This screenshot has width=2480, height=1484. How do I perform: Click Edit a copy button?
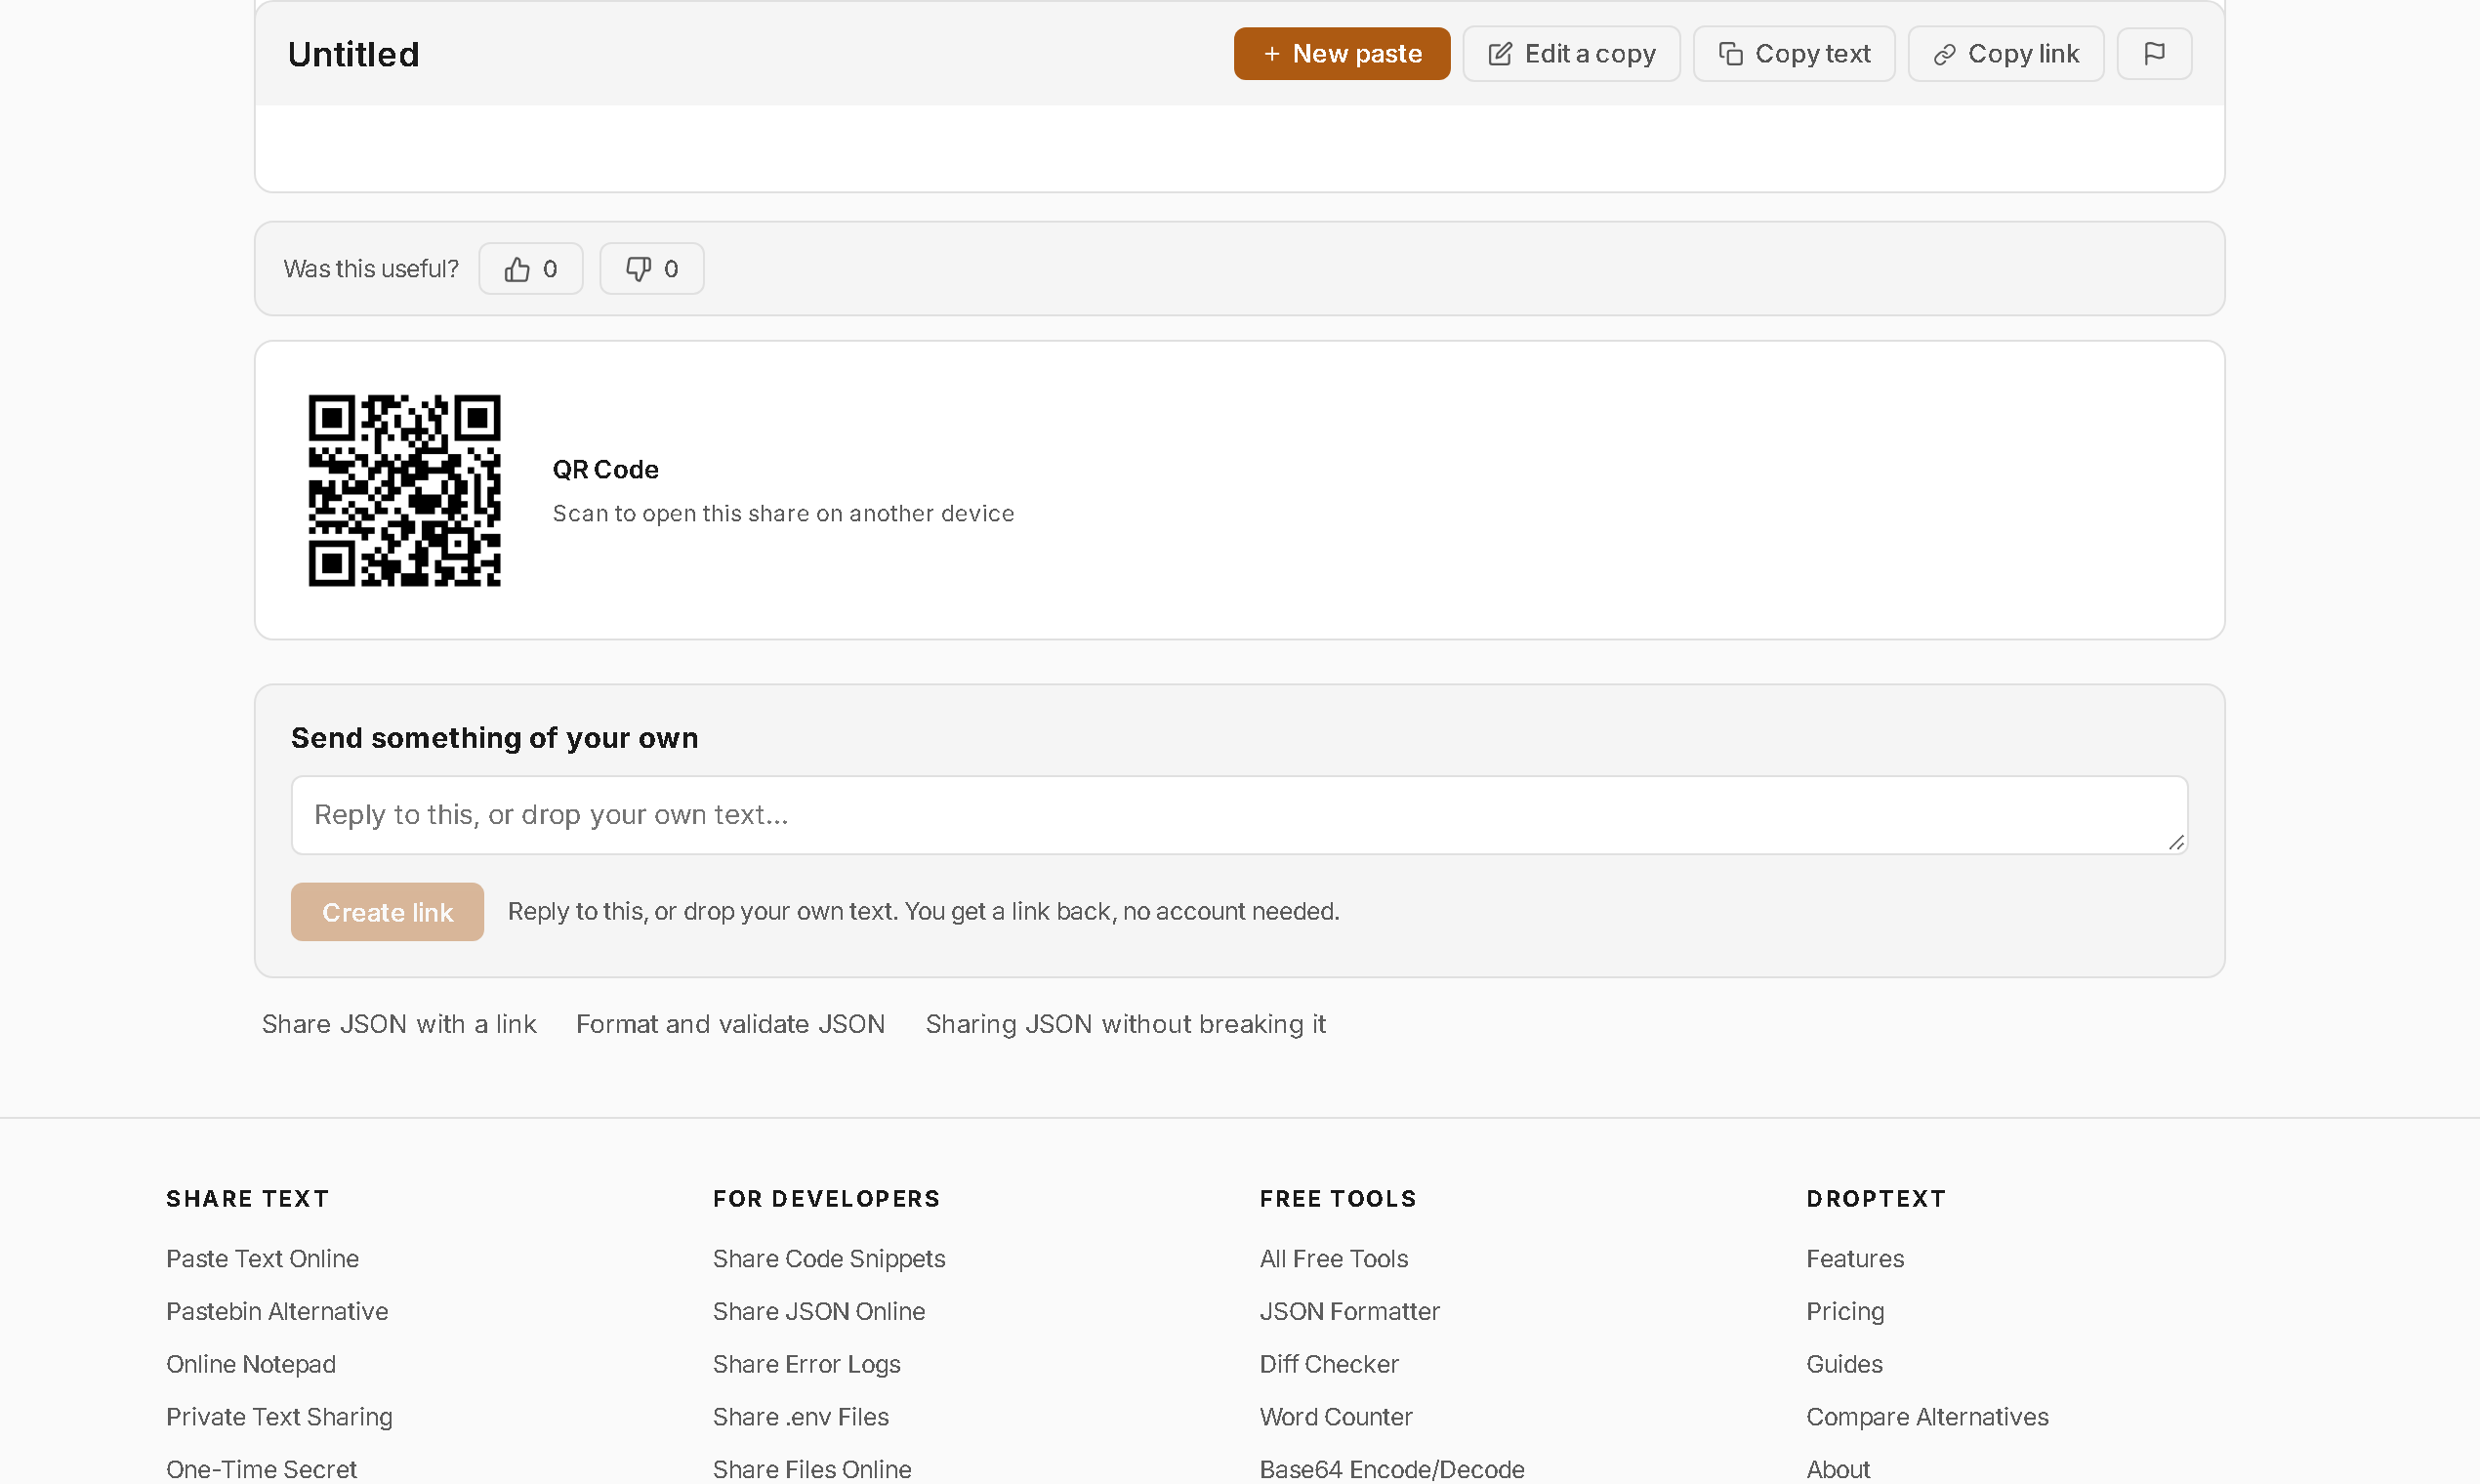click(1571, 53)
